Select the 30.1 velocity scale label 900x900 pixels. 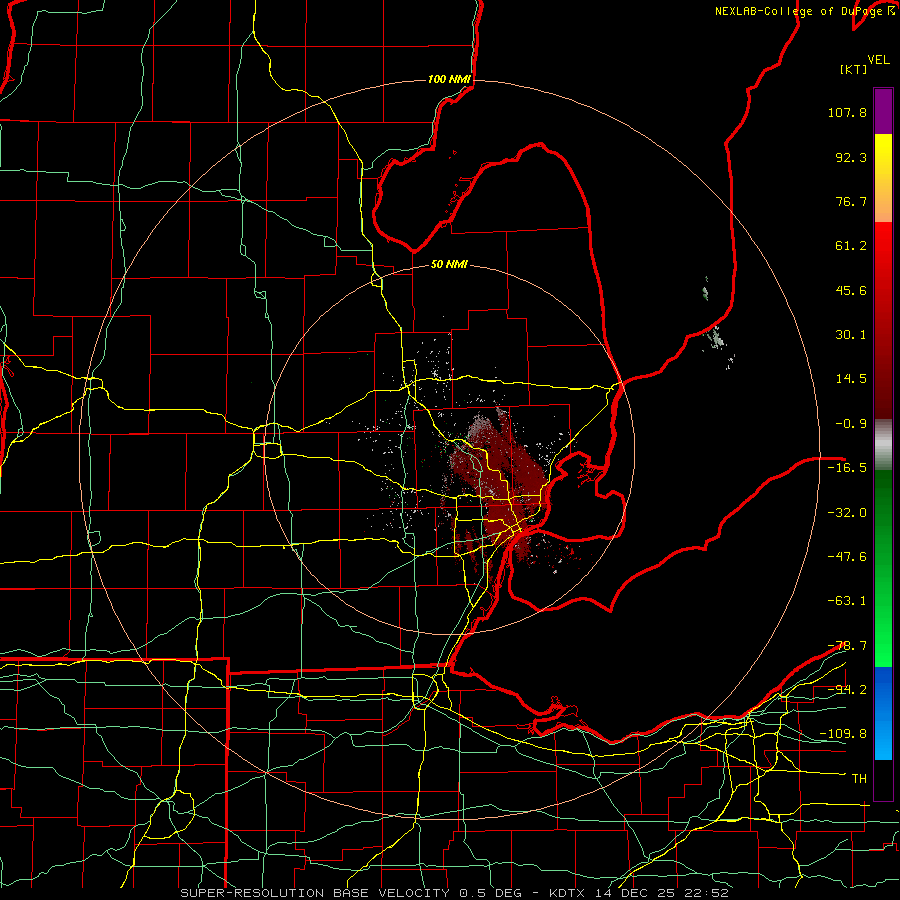851,335
